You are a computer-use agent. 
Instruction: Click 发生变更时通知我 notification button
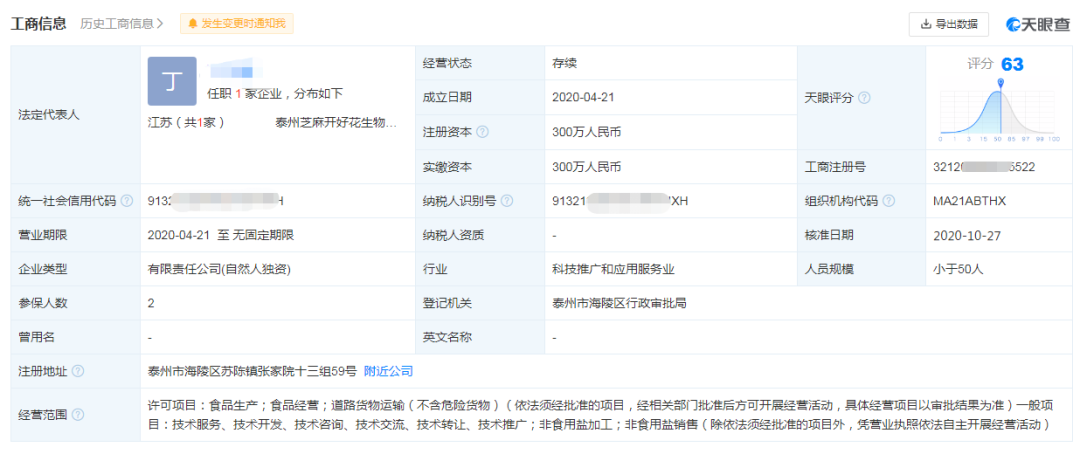tap(237, 23)
